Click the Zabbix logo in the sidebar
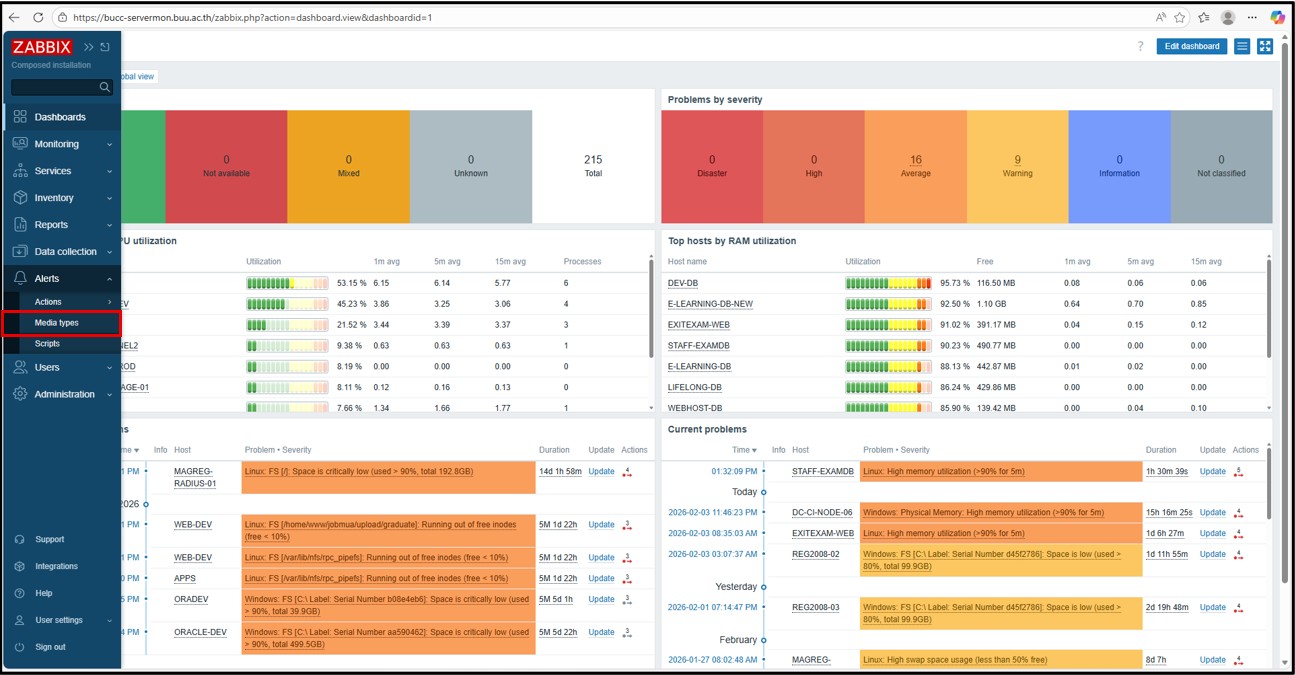1295x675 pixels. click(x=42, y=47)
